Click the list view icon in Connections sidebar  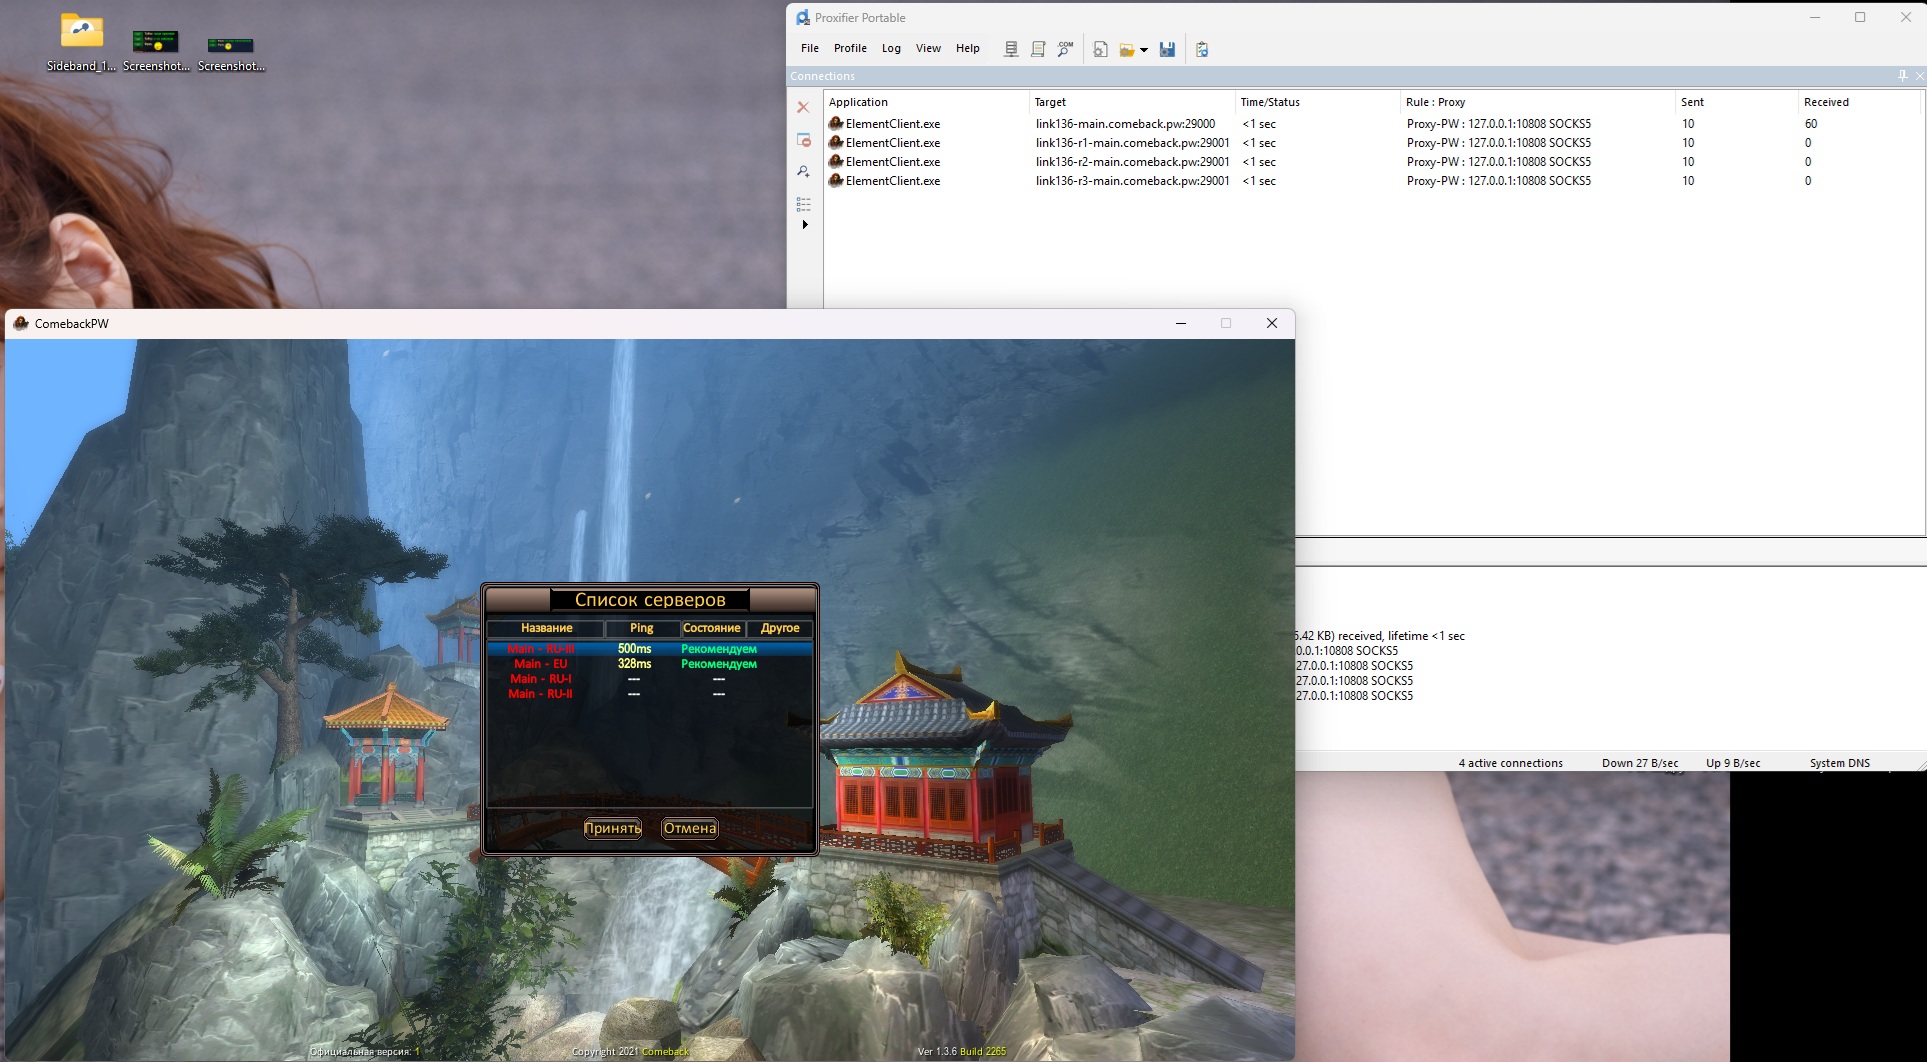point(803,204)
